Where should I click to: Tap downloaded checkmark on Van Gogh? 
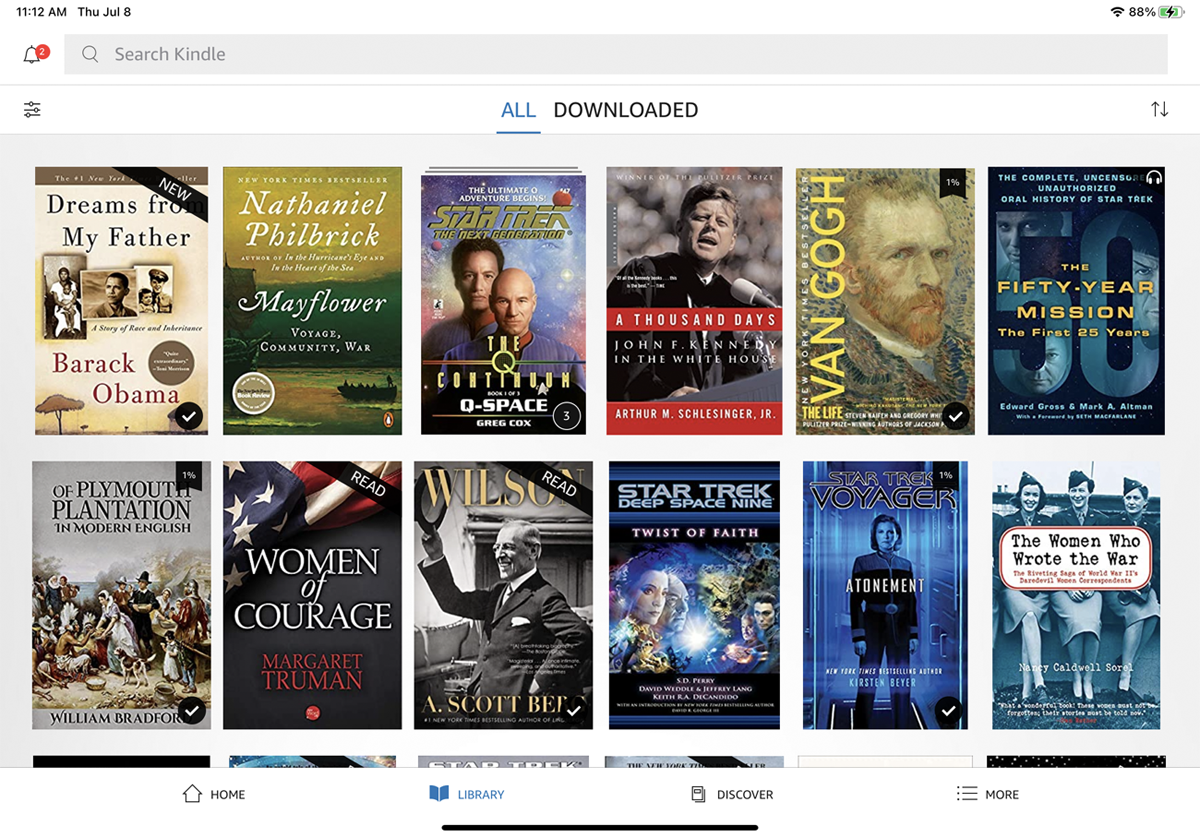click(956, 416)
